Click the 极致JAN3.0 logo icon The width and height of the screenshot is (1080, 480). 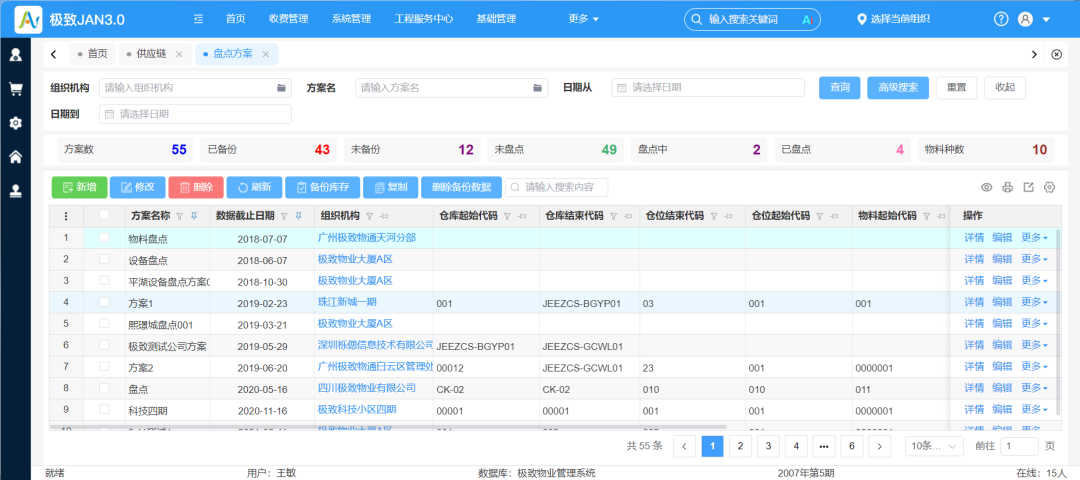(30, 19)
